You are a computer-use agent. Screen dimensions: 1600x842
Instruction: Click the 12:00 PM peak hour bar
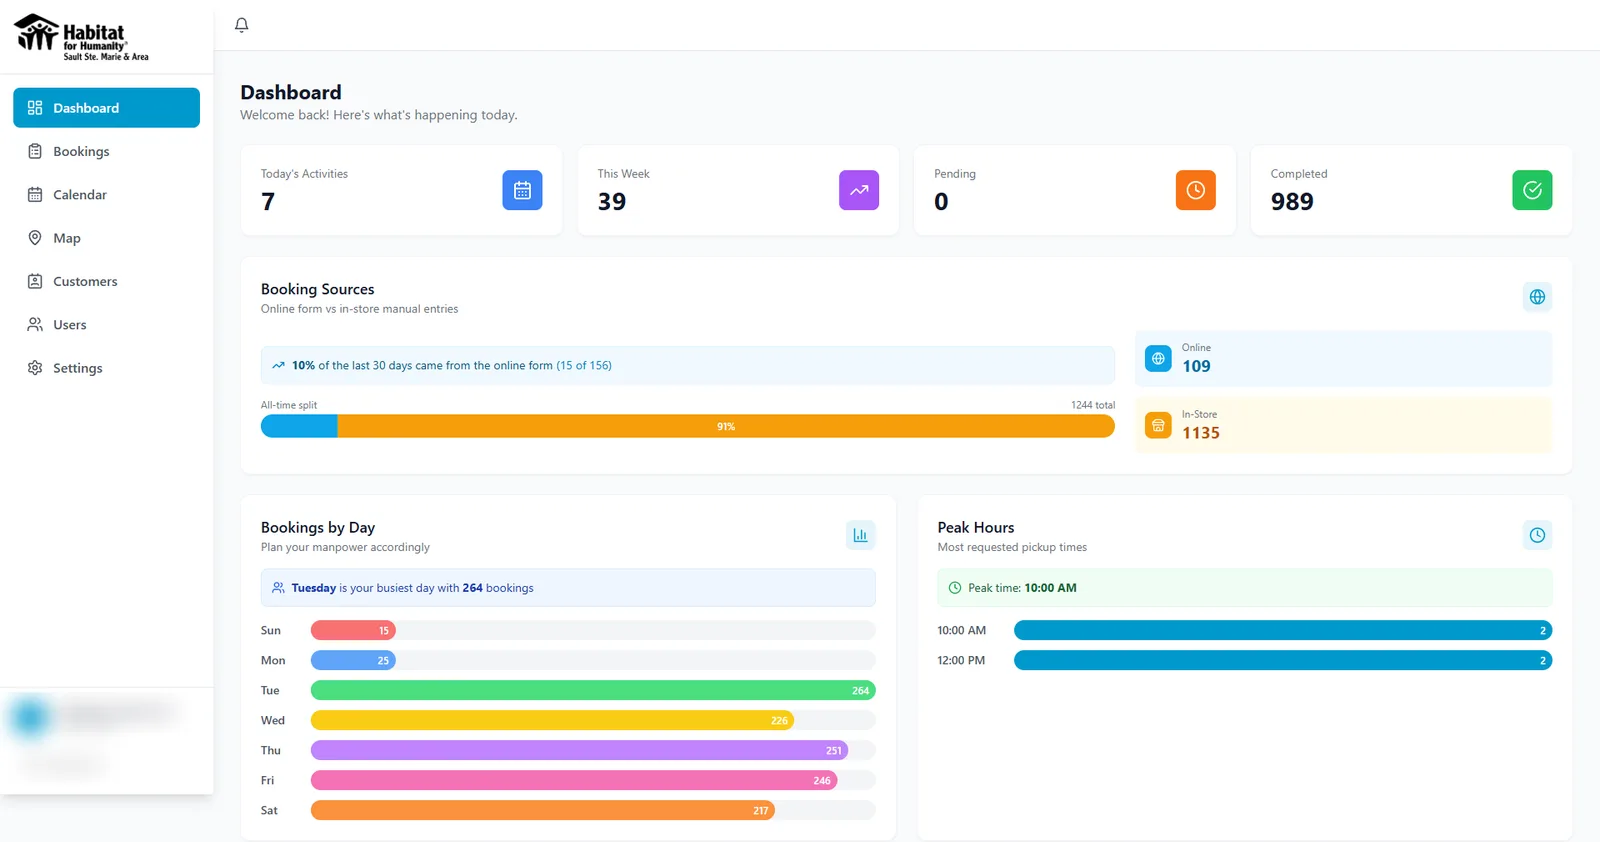point(1283,660)
